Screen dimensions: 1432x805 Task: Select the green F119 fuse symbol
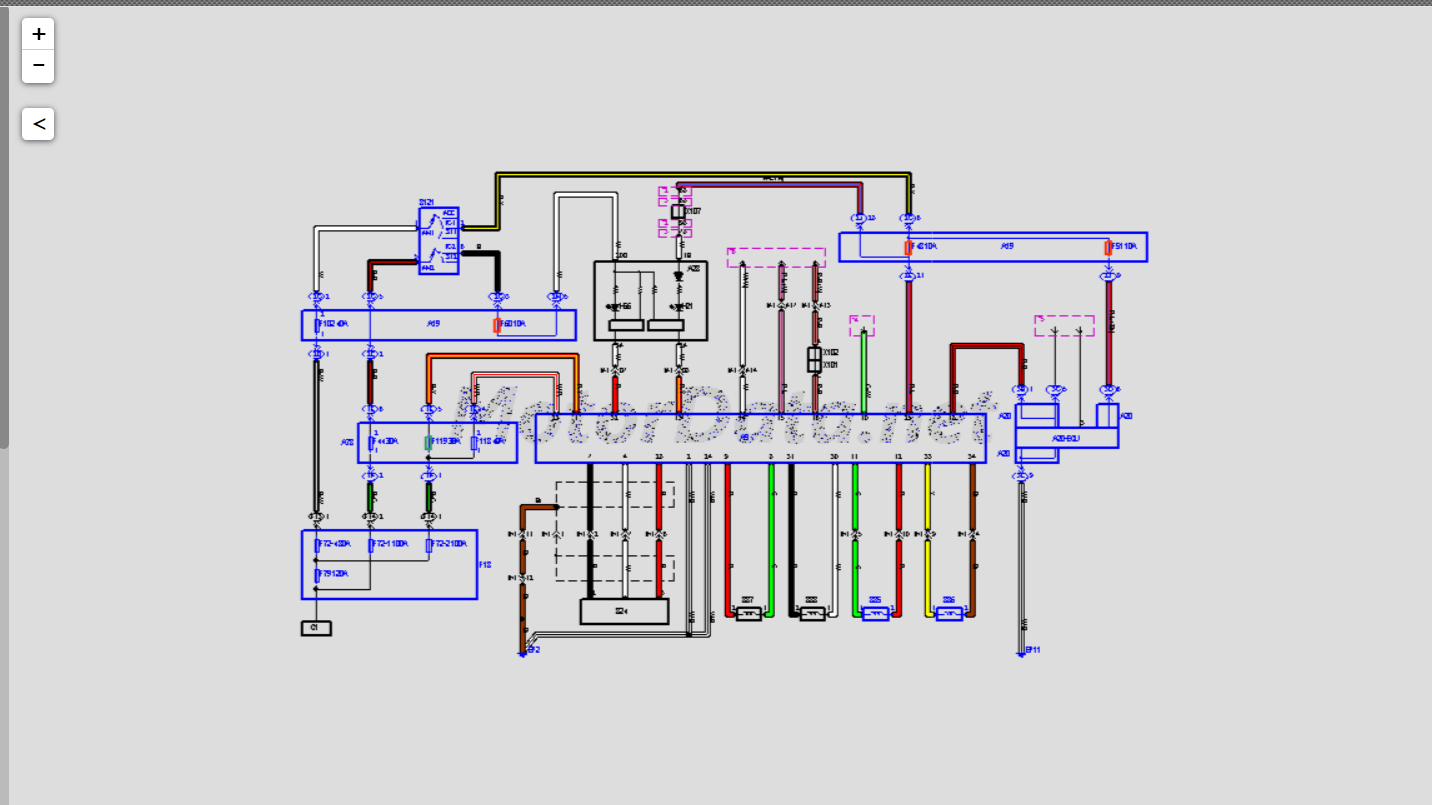(429, 442)
